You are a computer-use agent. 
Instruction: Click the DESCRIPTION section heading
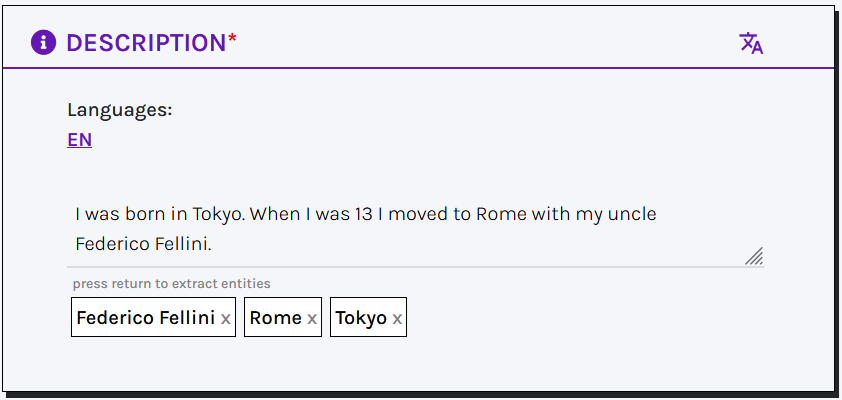pyautogui.click(x=146, y=43)
